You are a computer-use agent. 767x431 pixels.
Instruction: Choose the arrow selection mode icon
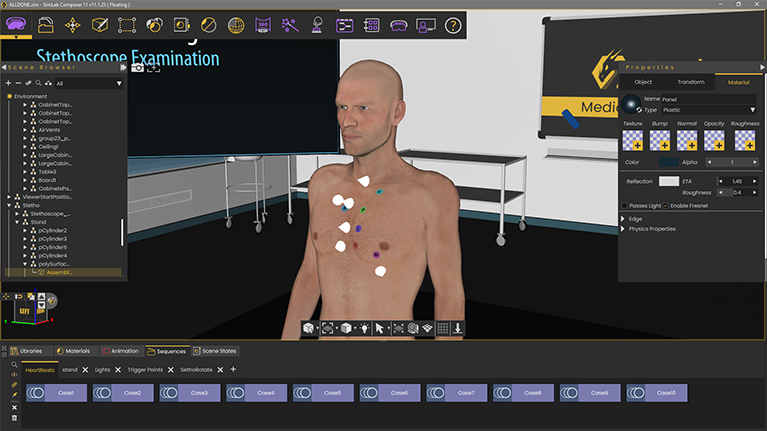(379, 328)
